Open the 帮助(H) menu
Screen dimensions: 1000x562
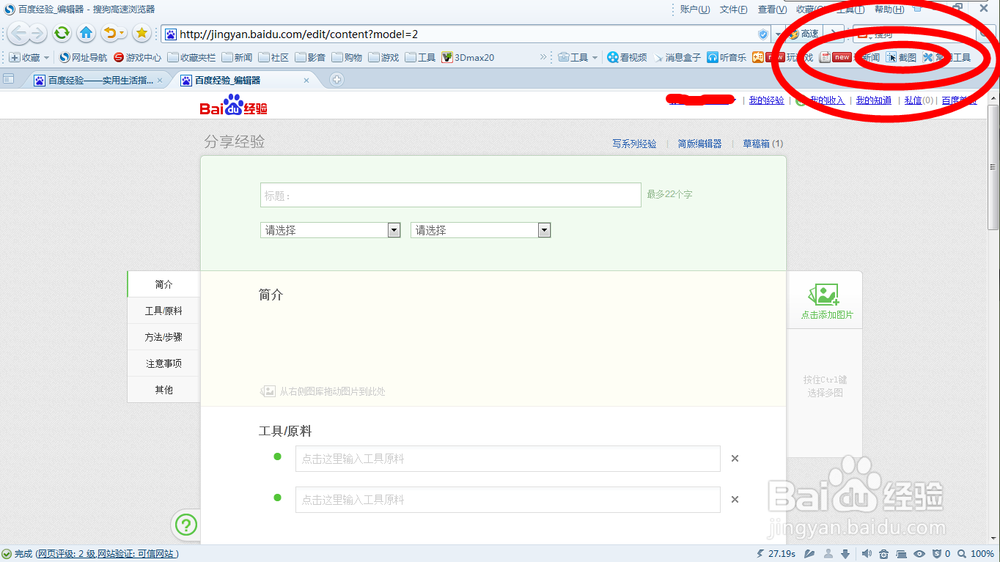click(889, 9)
